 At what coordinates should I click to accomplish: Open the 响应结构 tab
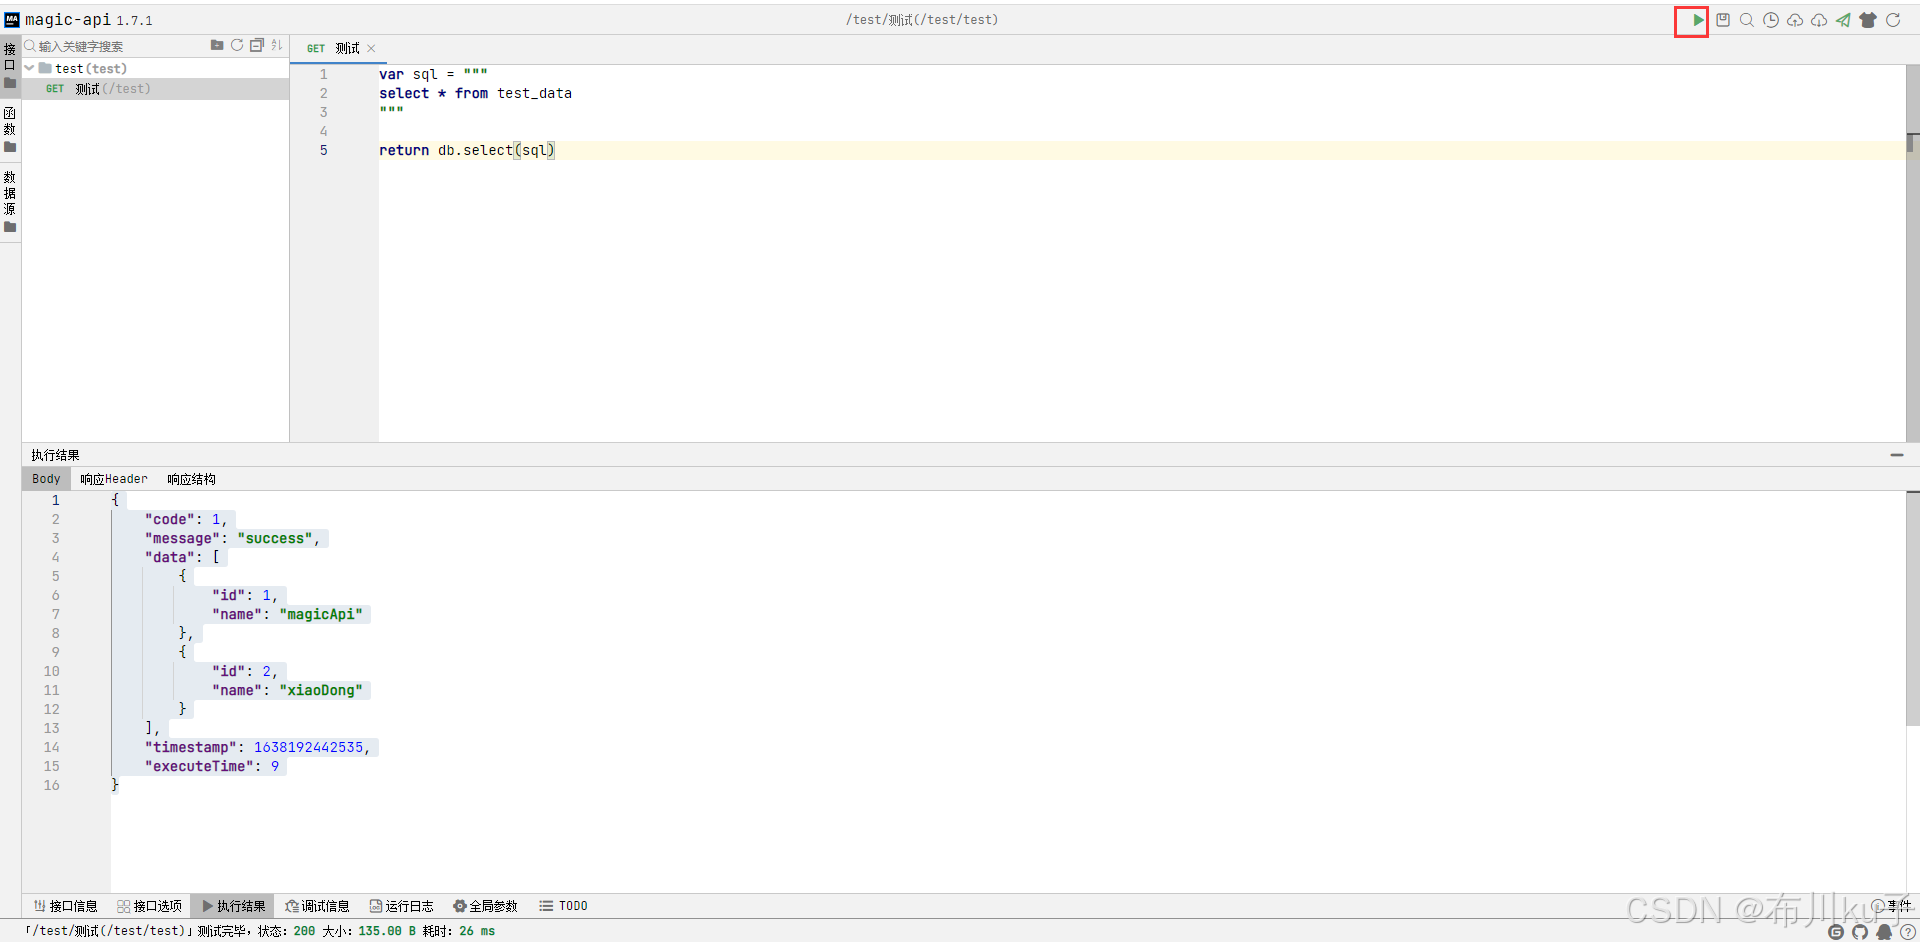[x=191, y=479]
